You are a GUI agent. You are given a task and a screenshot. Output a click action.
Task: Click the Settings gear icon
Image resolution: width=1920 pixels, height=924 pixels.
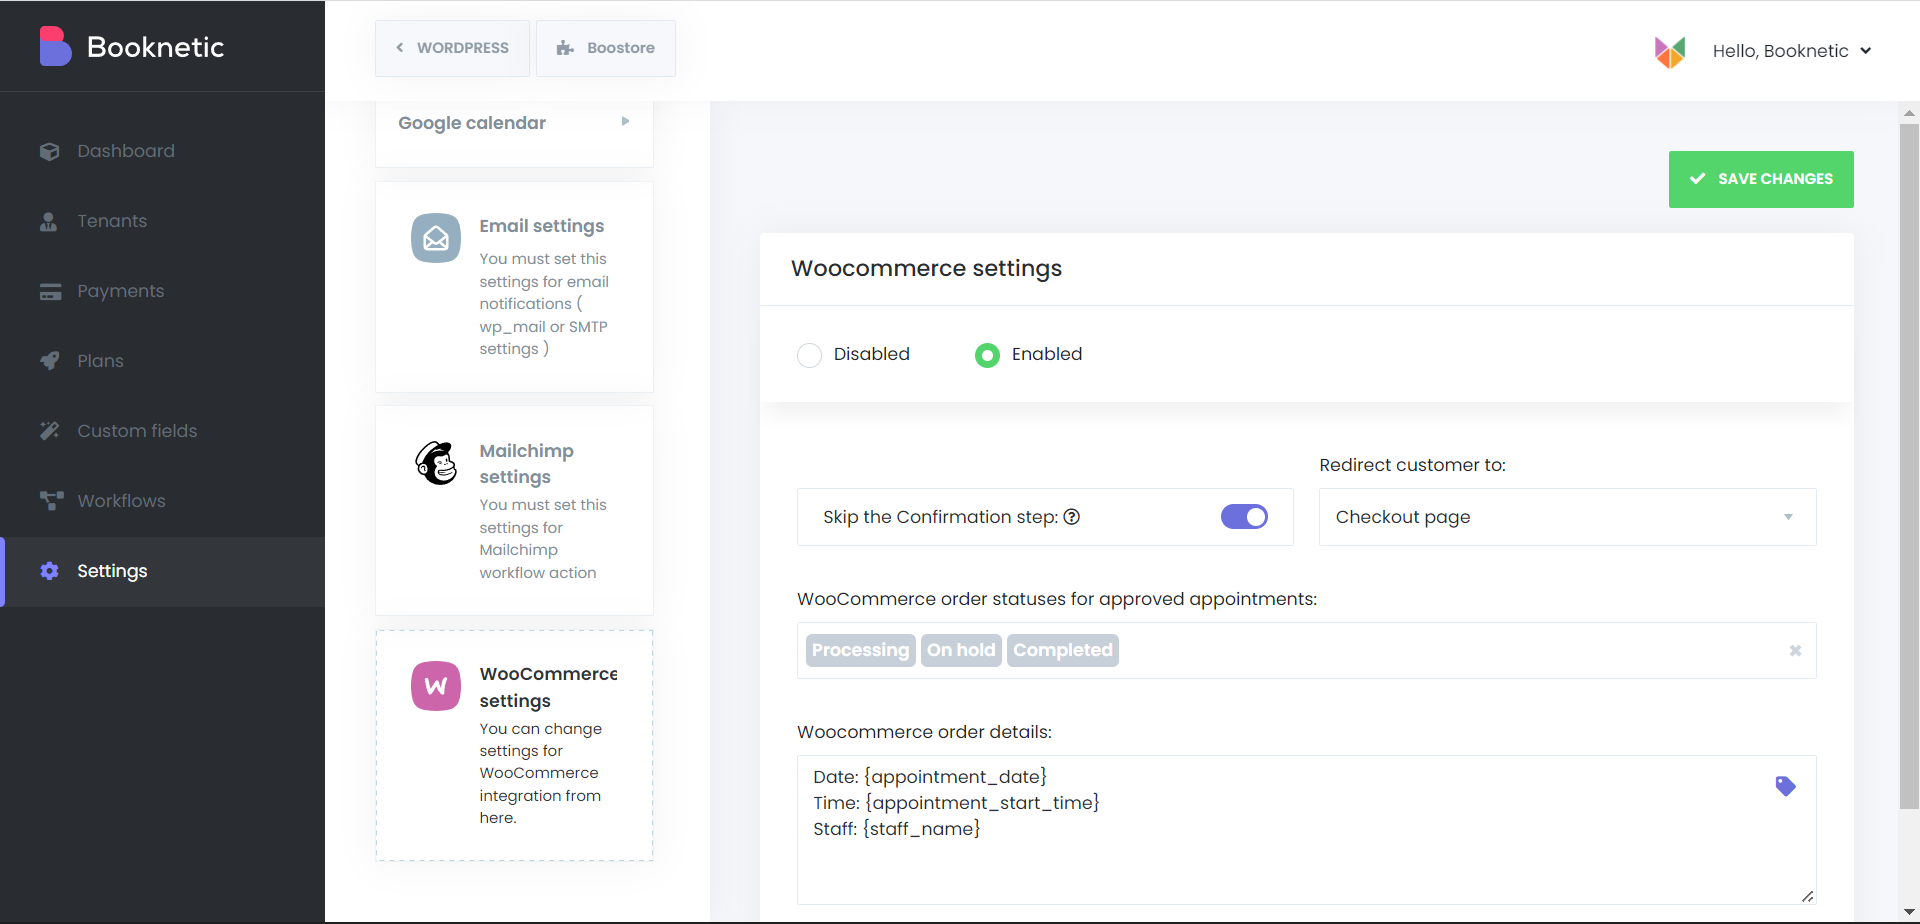coord(49,571)
